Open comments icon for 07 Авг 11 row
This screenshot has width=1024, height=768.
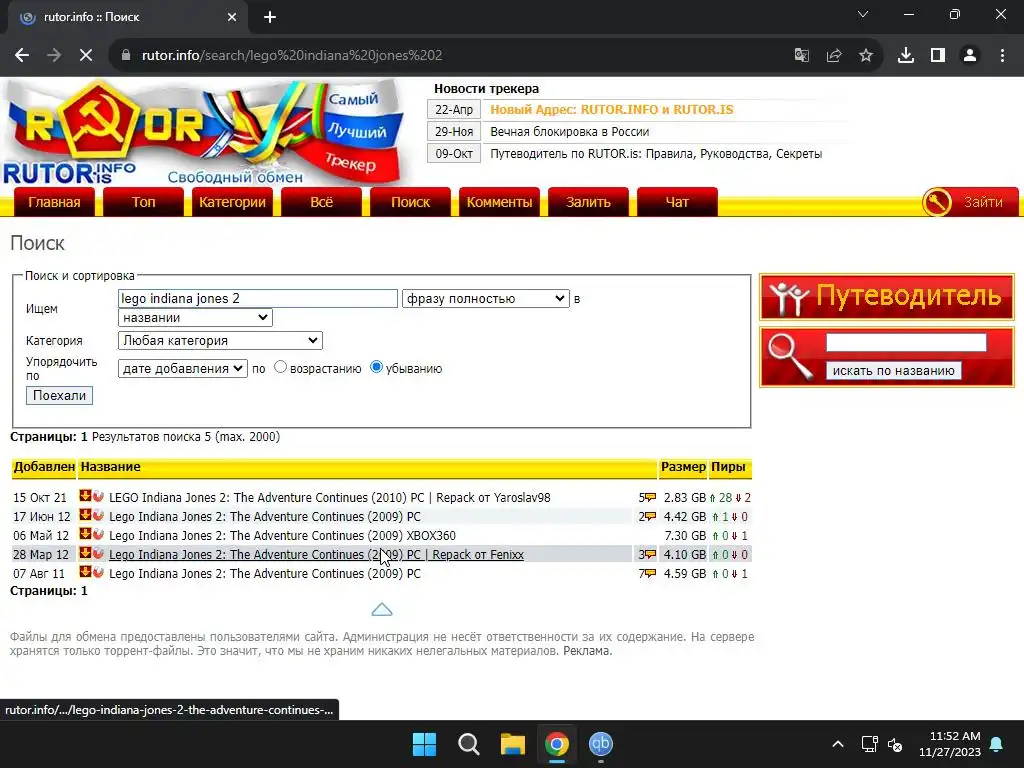650,573
